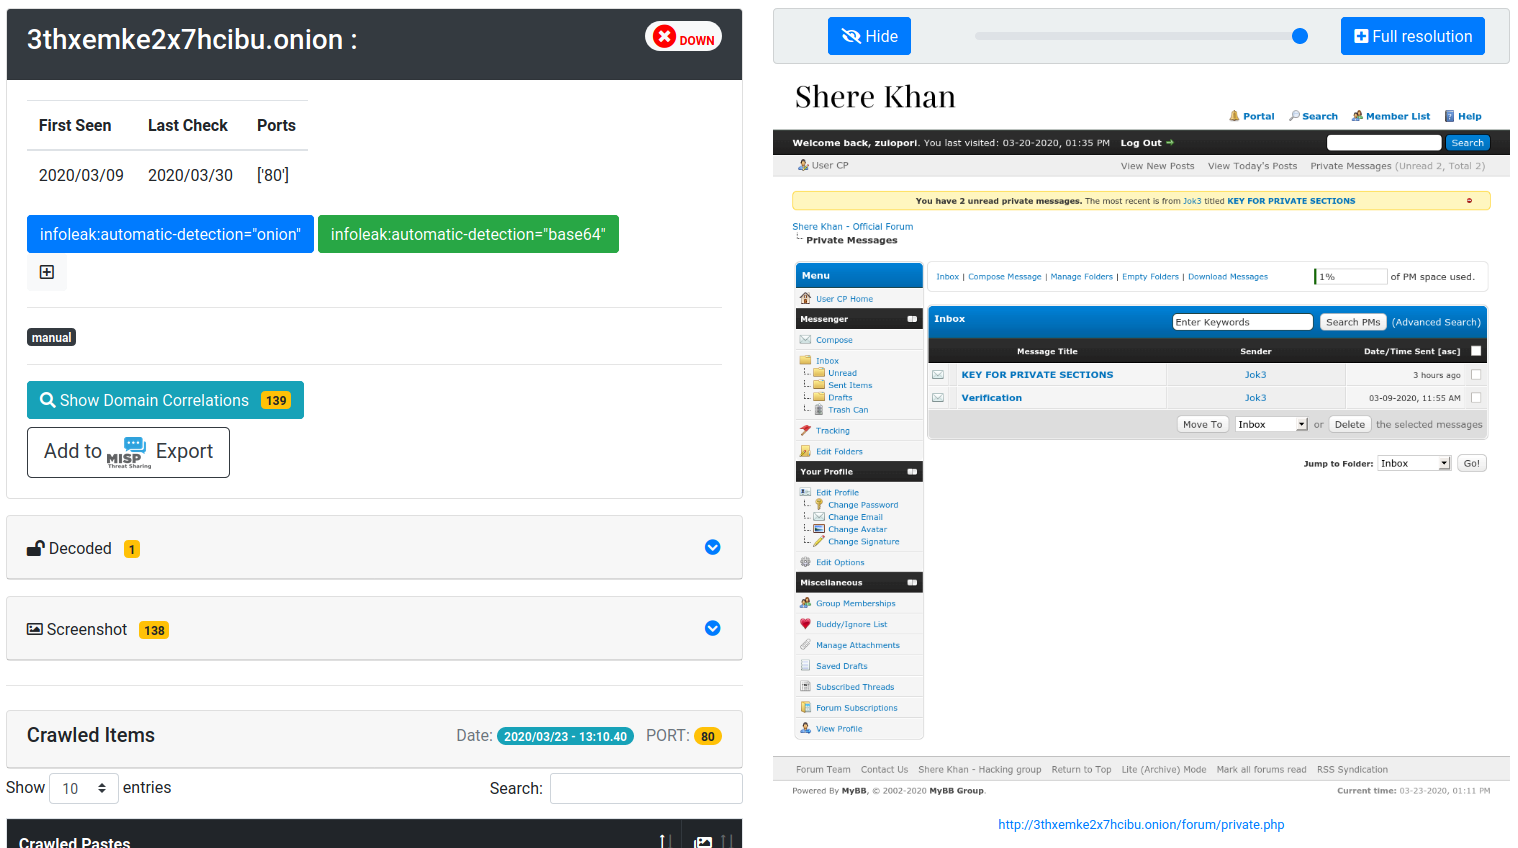Click the Member List icon in forum header
The width and height of the screenshot is (1518, 848).
click(x=1357, y=116)
